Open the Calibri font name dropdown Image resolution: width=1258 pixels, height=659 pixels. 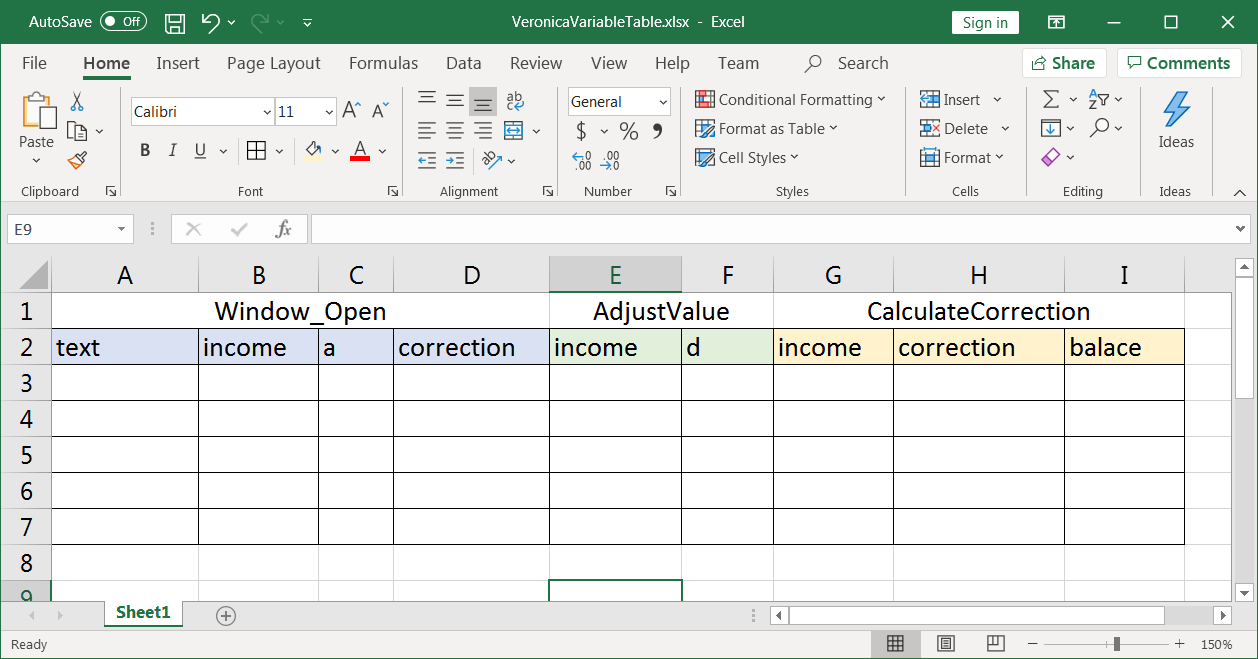click(x=267, y=112)
